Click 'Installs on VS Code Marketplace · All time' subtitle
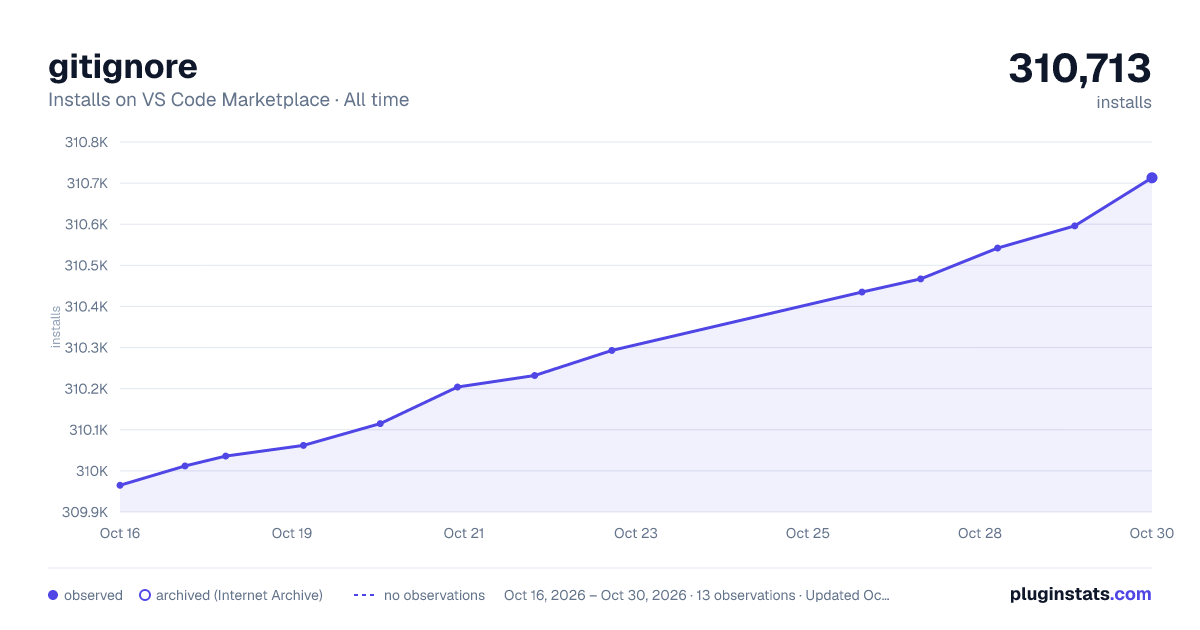1200x630 pixels. (x=228, y=100)
